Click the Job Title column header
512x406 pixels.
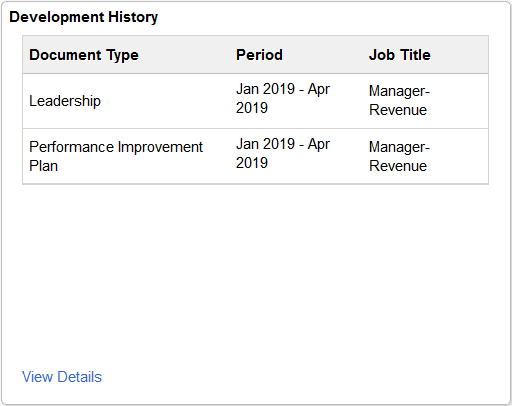(399, 55)
